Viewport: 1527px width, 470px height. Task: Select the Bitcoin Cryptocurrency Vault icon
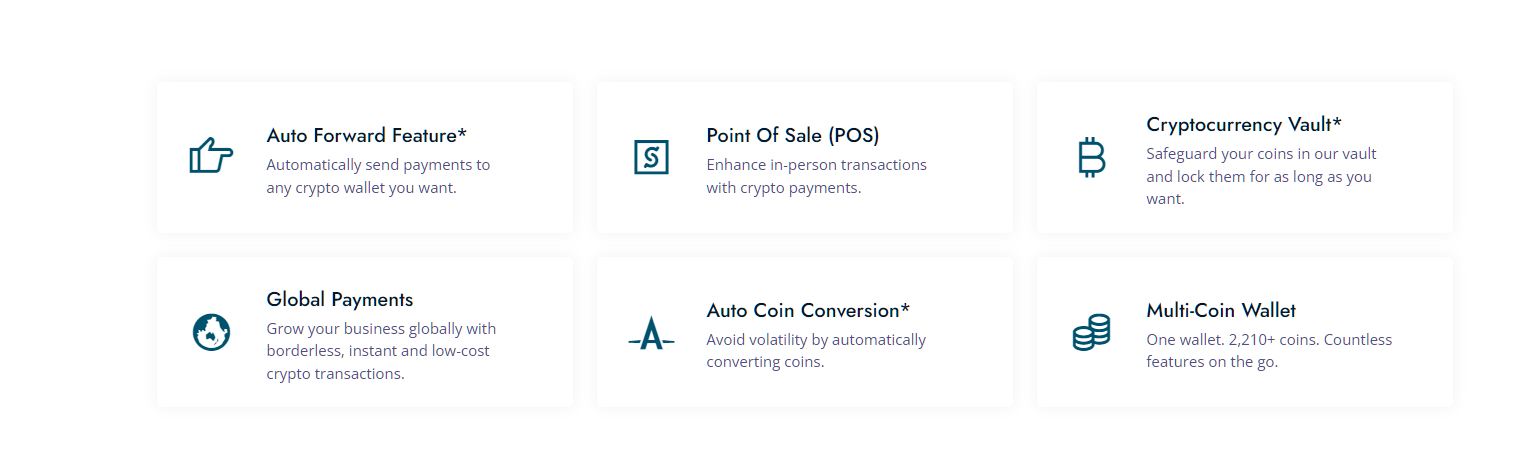tap(1091, 157)
